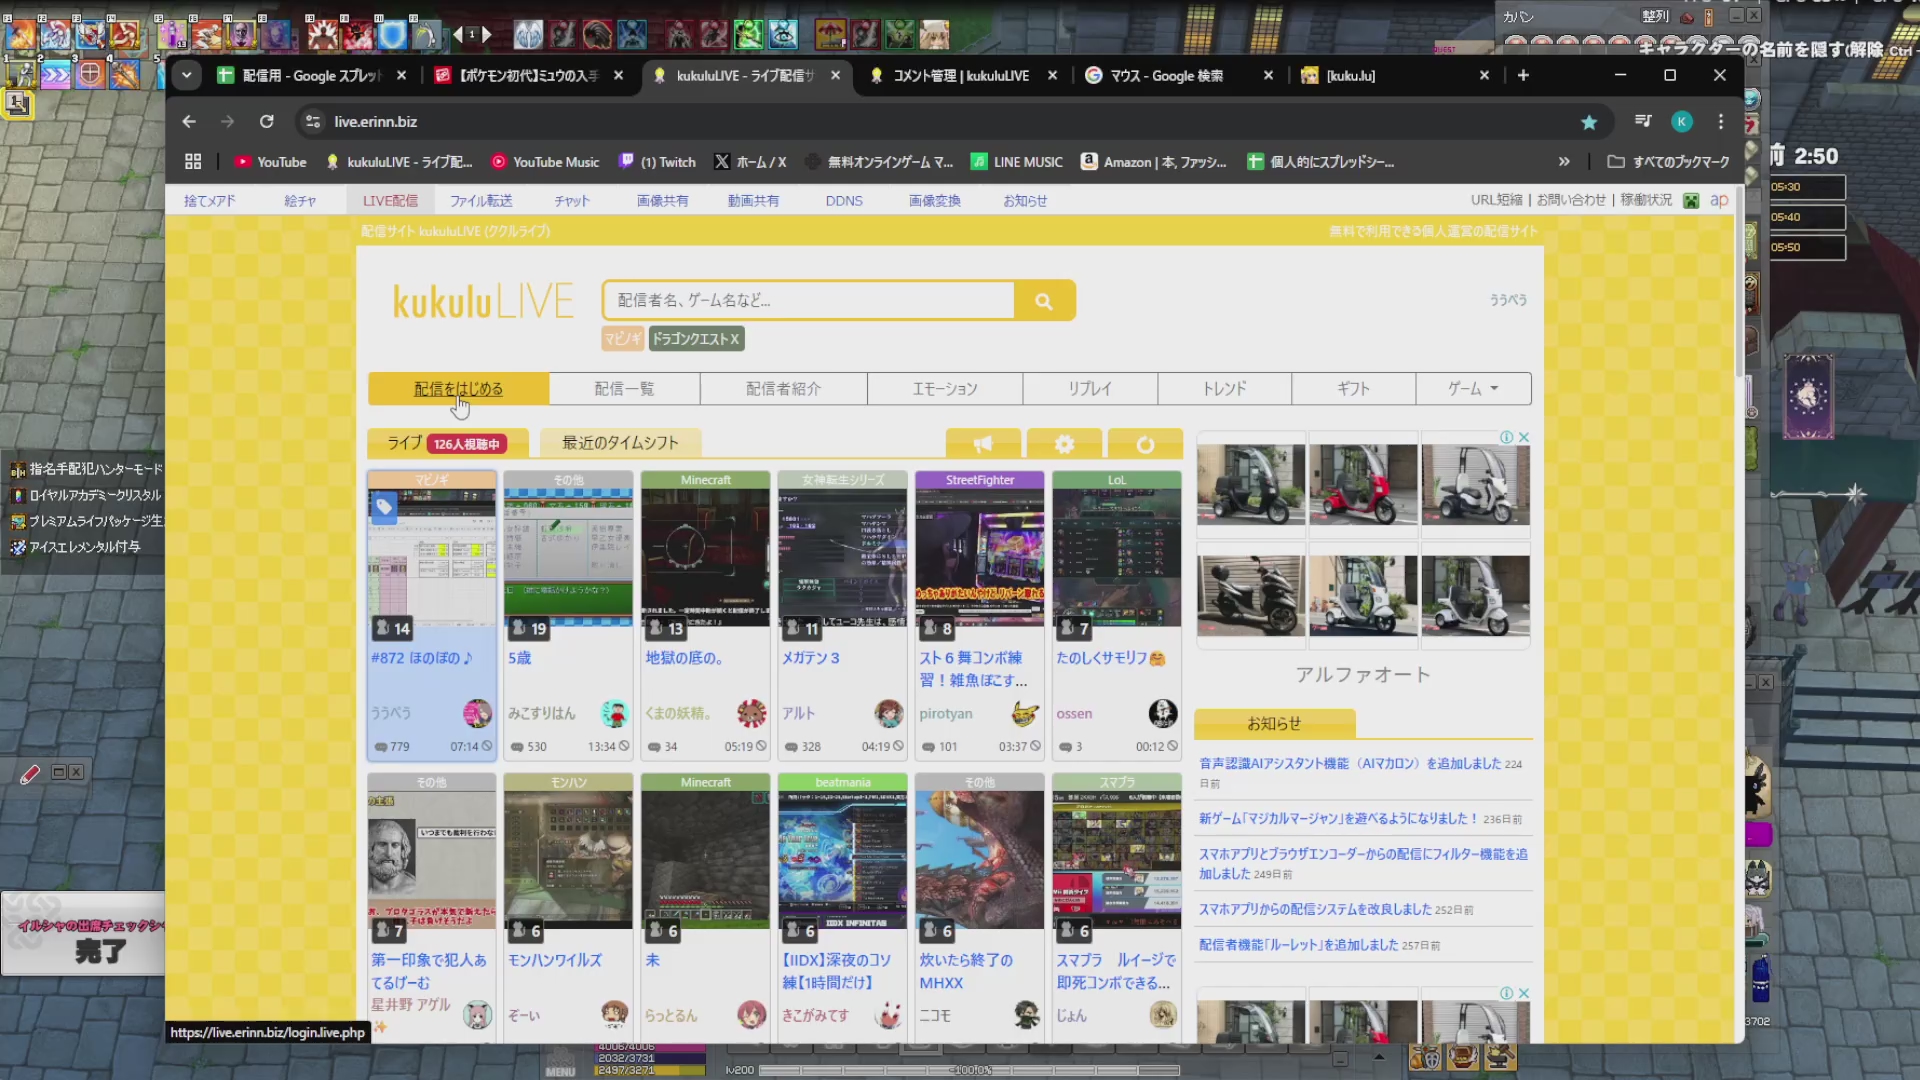Open the Chrome three-dot menu
Image resolution: width=1920 pixels, height=1080 pixels.
pyautogui.click(x=1721, y=122)
